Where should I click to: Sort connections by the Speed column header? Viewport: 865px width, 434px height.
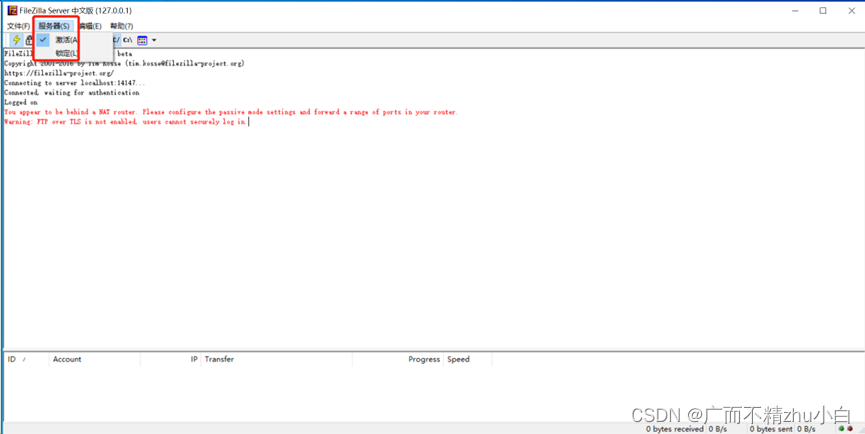click(467, 359)
